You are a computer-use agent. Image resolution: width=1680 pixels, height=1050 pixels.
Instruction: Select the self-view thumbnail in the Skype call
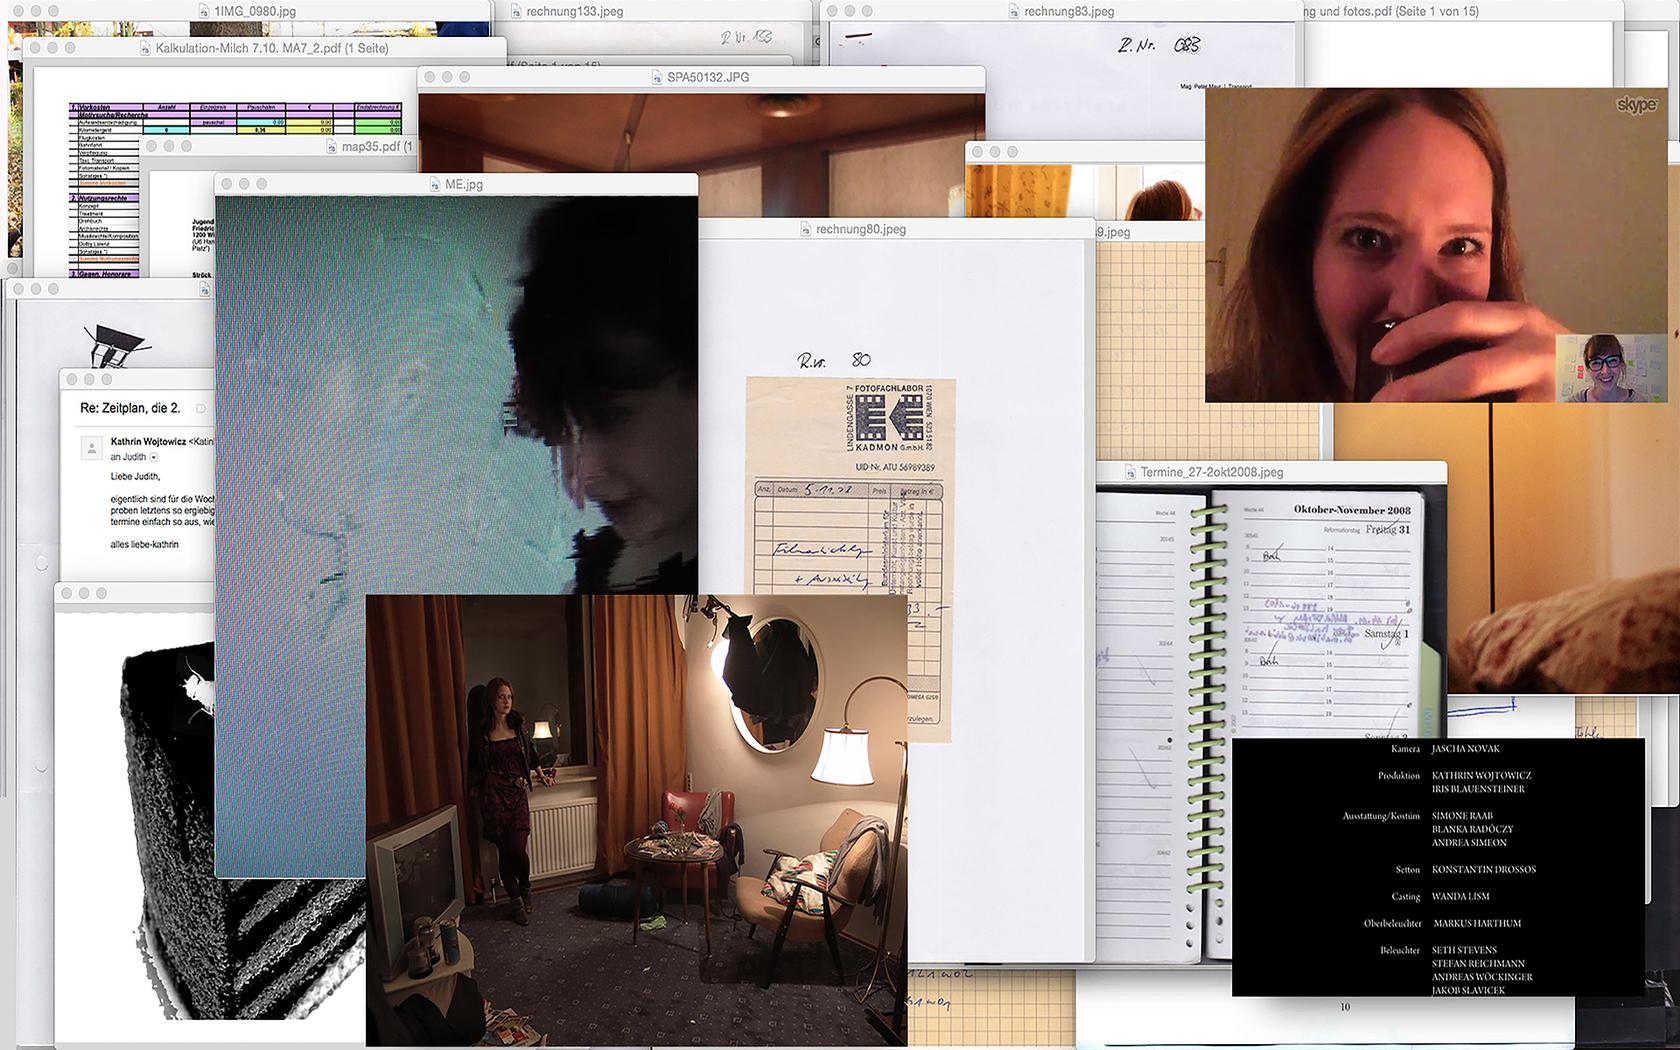(1611, 368)
